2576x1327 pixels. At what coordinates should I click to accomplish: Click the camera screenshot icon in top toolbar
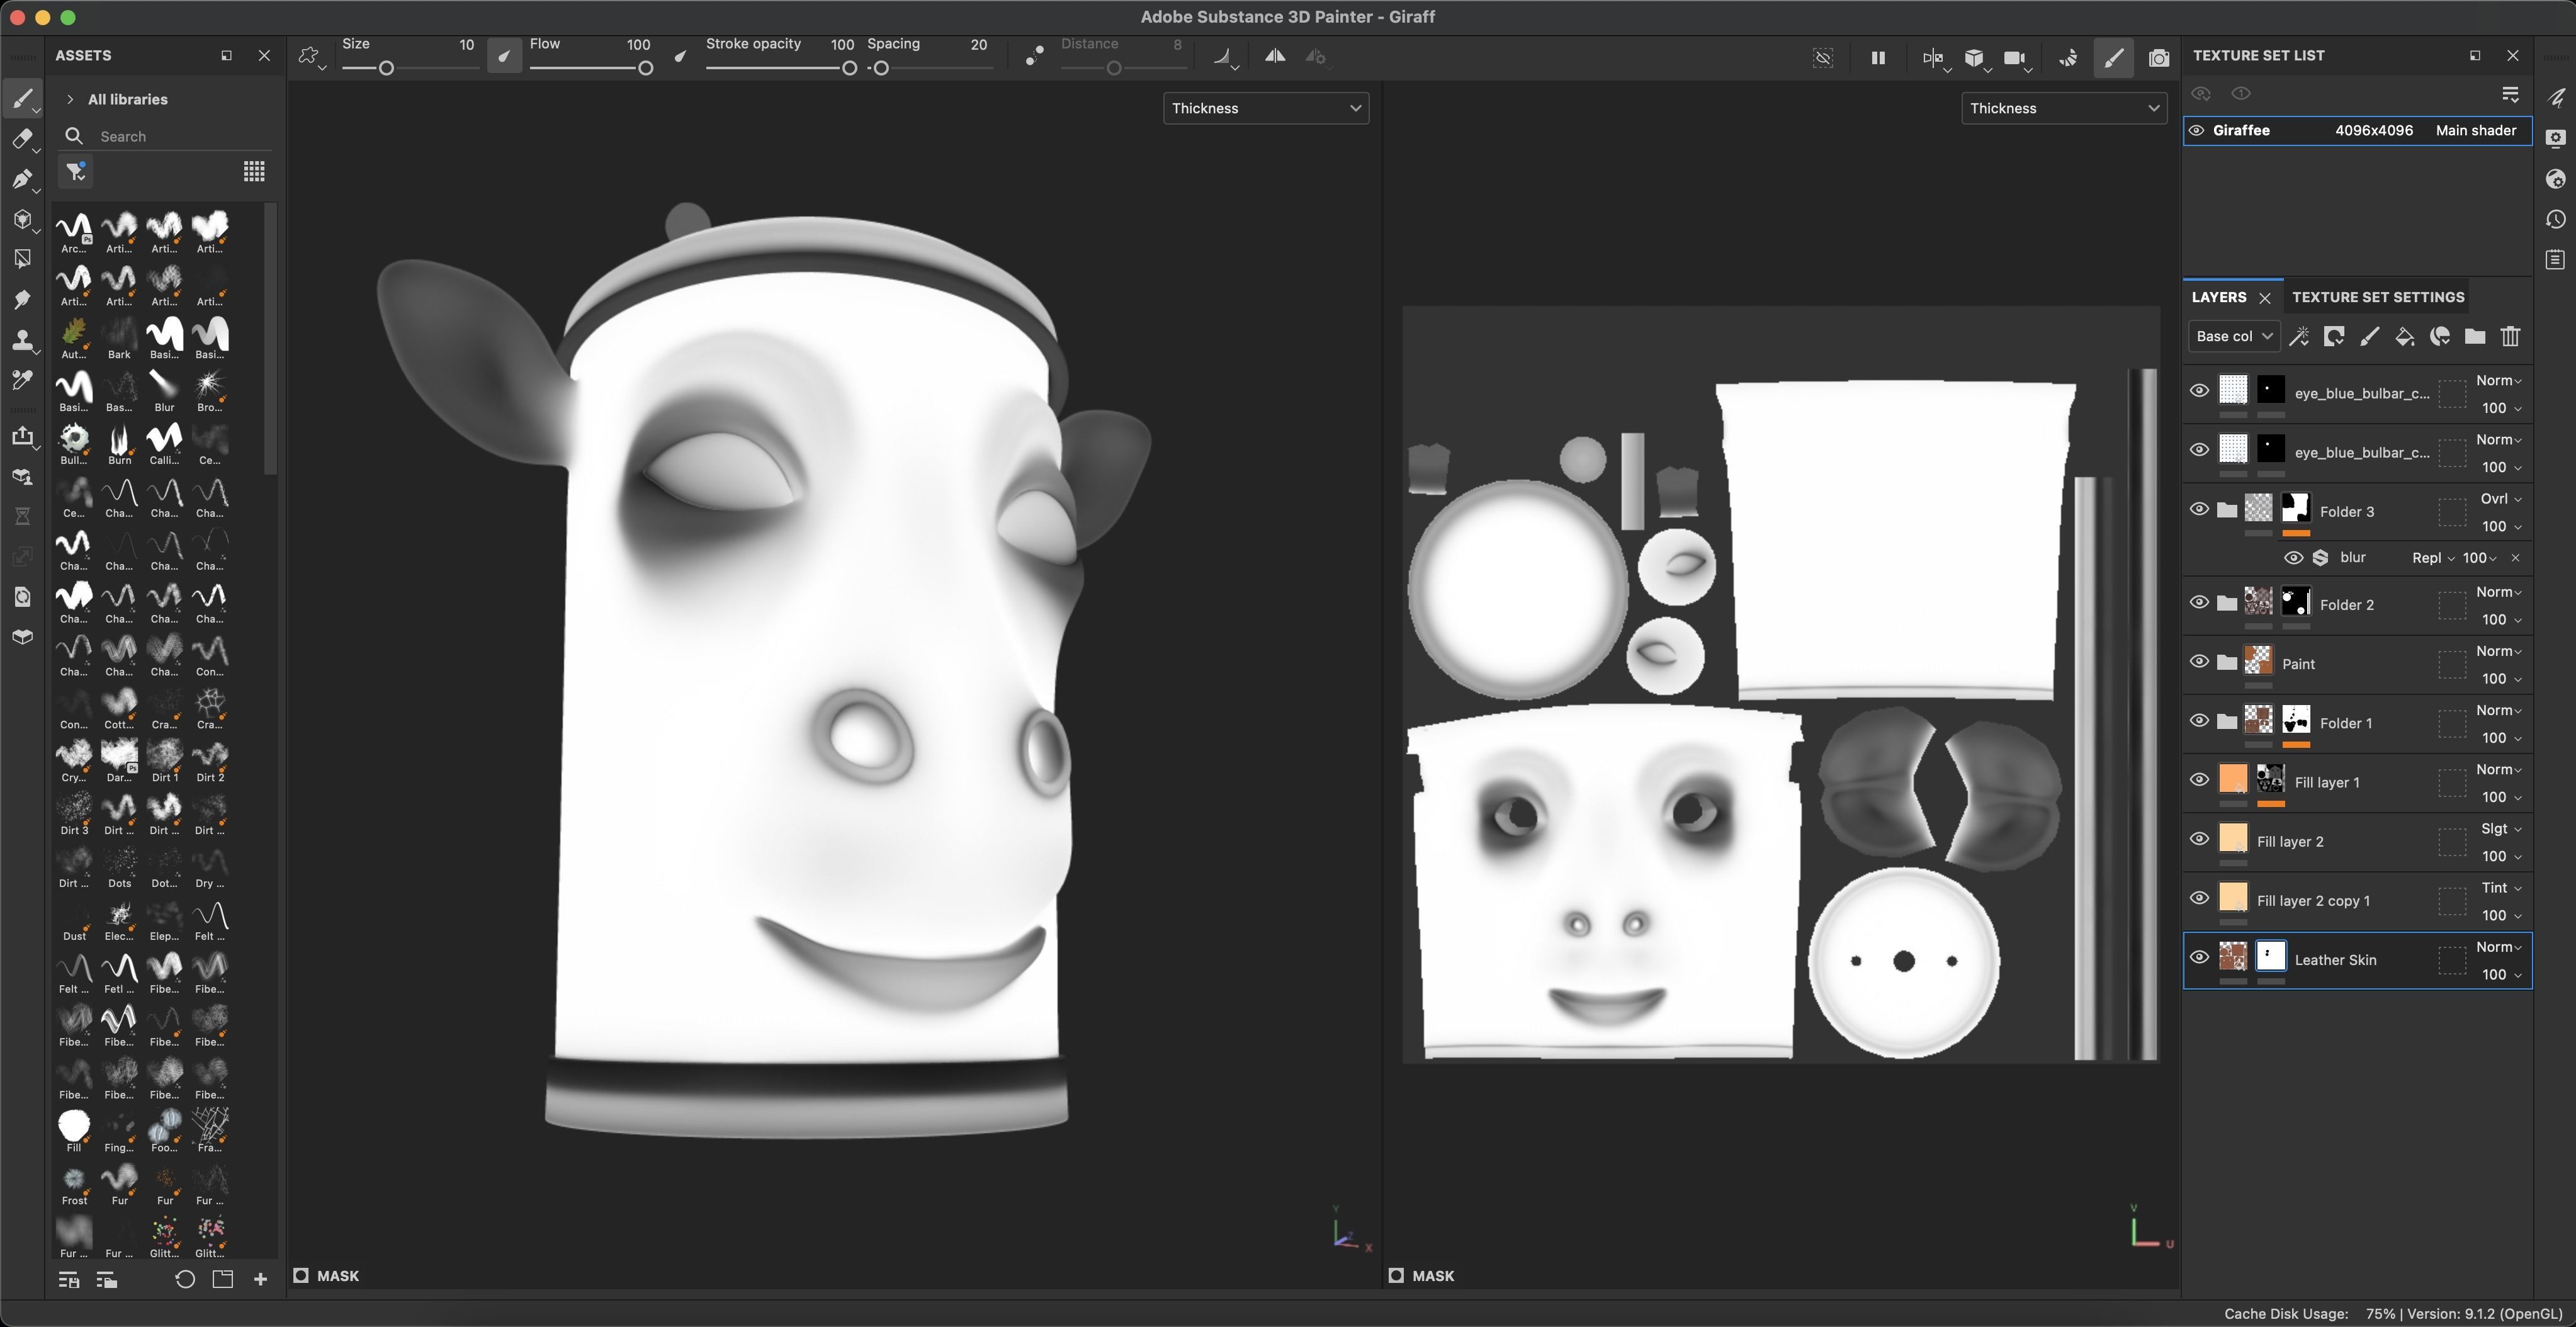[2158, 58]
